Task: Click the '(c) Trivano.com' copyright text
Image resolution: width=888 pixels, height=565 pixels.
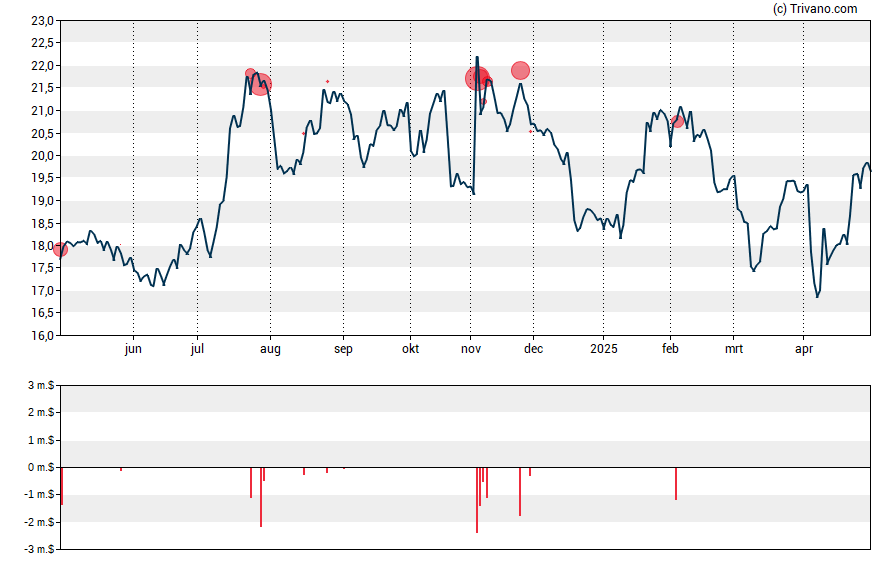Action: (814, 8)
